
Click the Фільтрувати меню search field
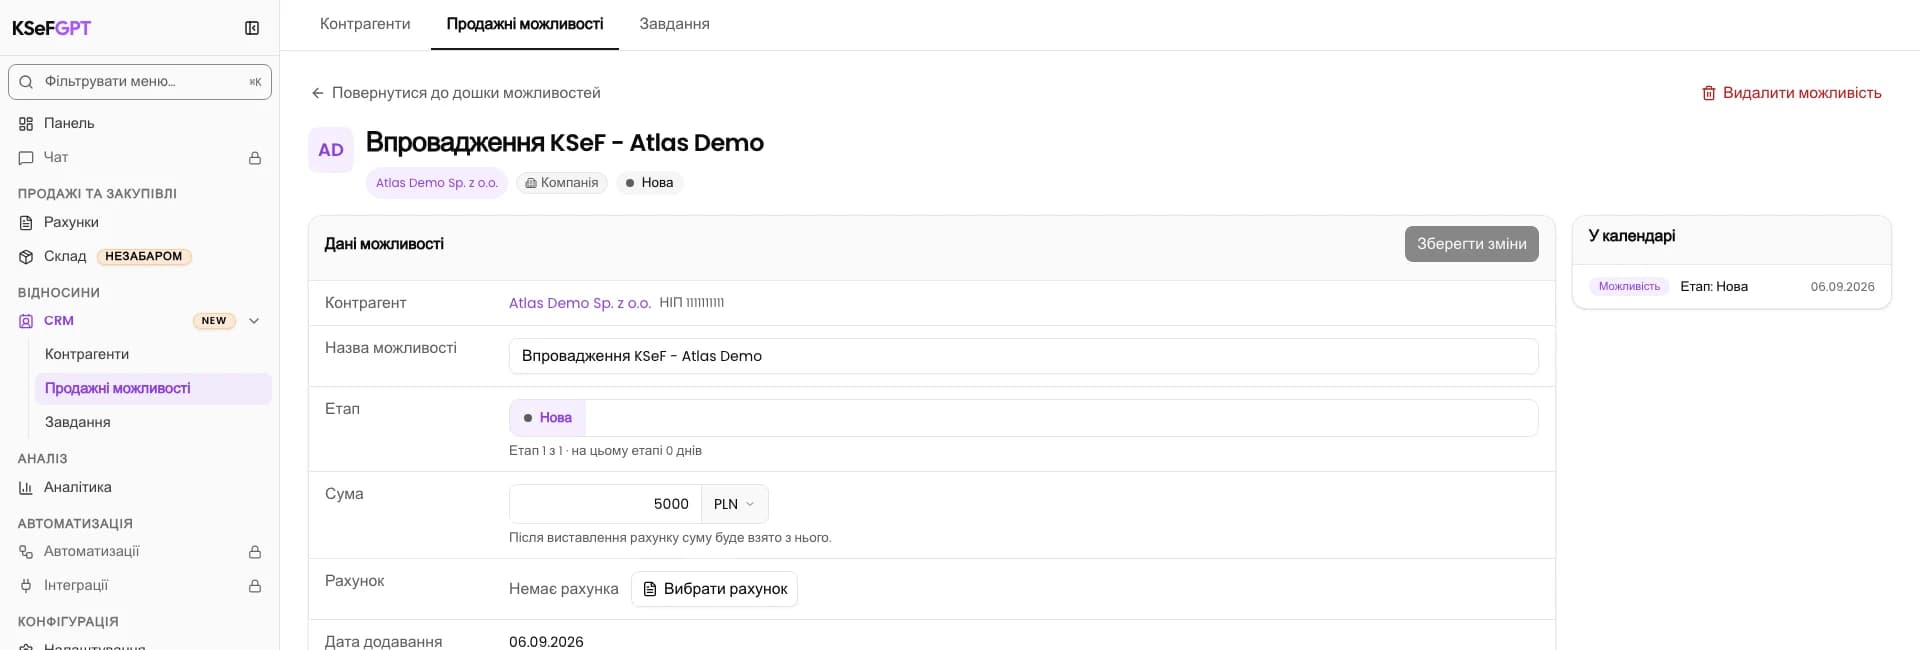pos(140,82)
